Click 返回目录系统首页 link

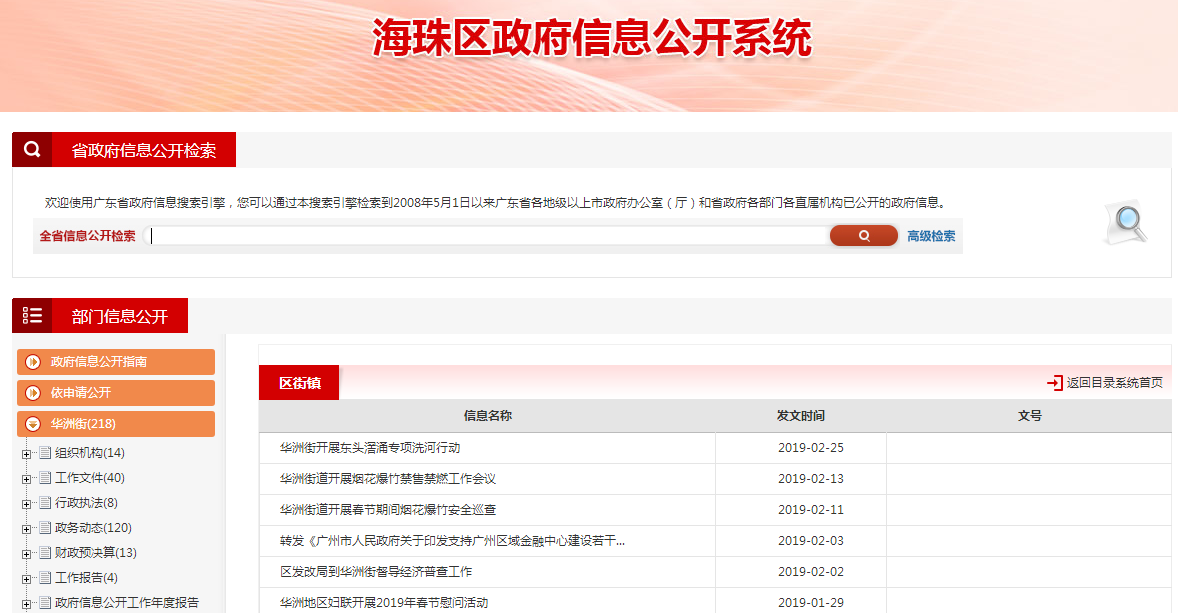point(1115,382)
